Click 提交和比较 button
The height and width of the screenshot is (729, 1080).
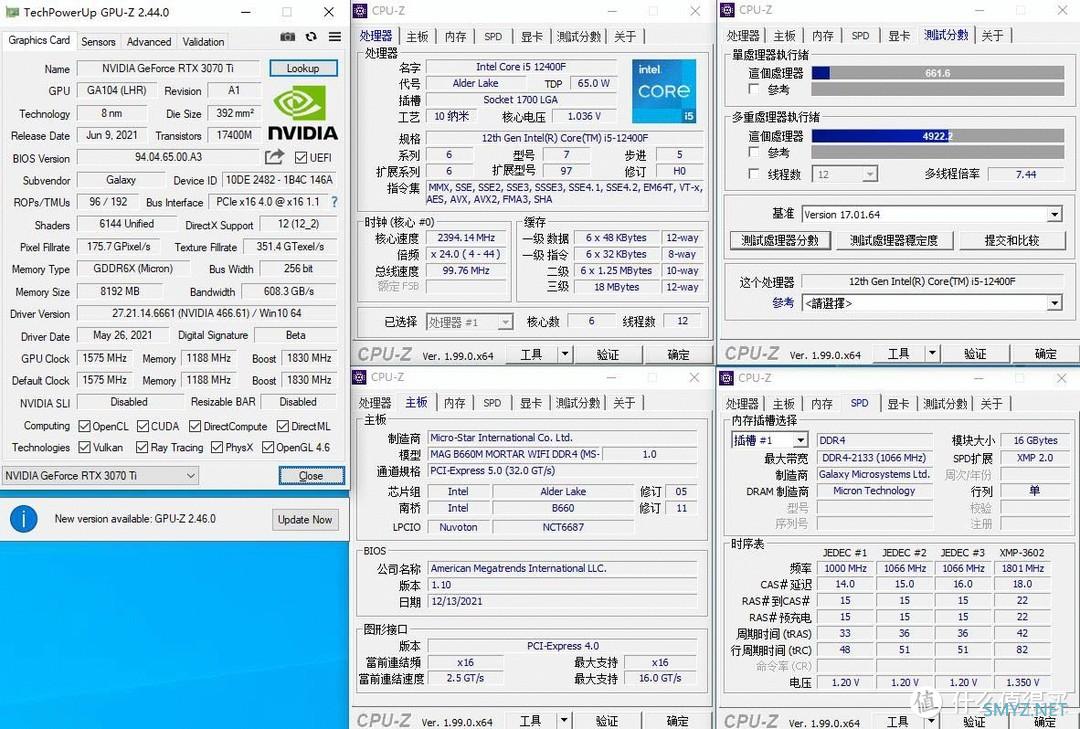(1012, 240)
